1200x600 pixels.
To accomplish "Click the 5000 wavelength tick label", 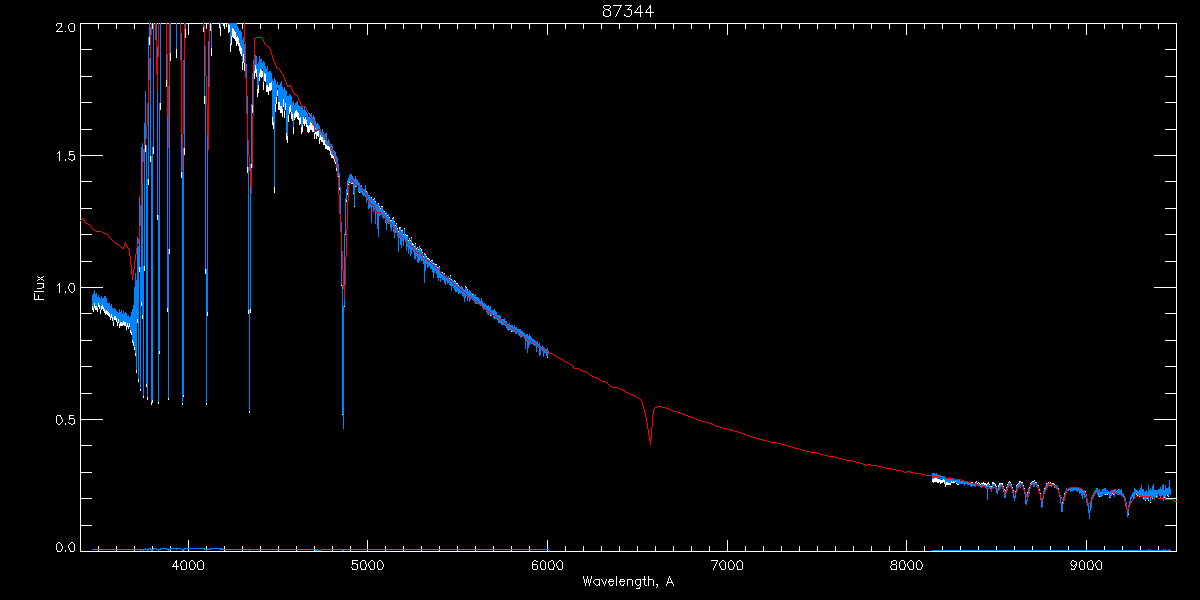I will coord(367,565).
